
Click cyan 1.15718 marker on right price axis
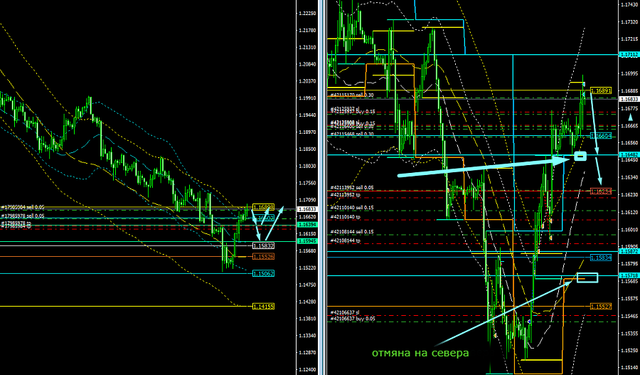[629, 275]
